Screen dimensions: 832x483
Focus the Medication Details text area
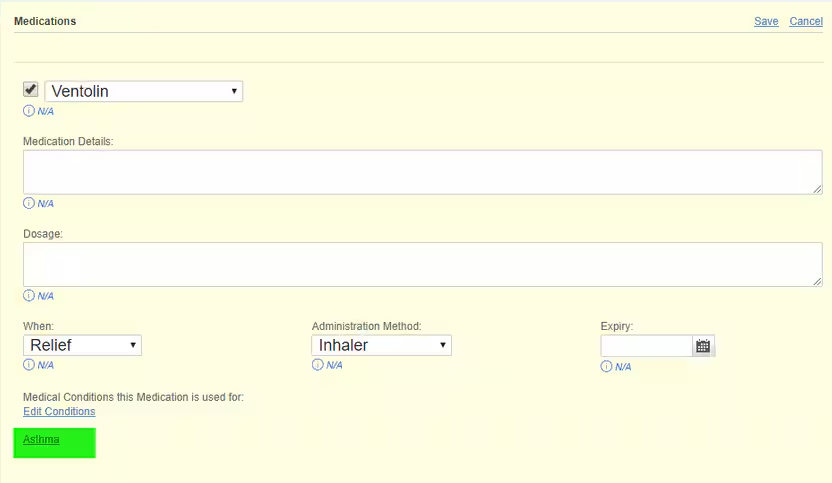(x=422, y=172)
